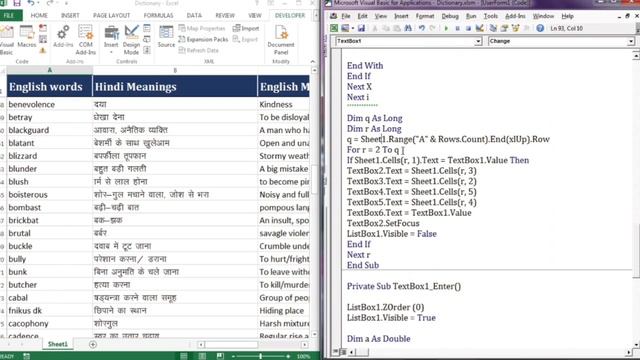Click Insert UserForm icon in VBA toolbar

(x=345, y=28)
